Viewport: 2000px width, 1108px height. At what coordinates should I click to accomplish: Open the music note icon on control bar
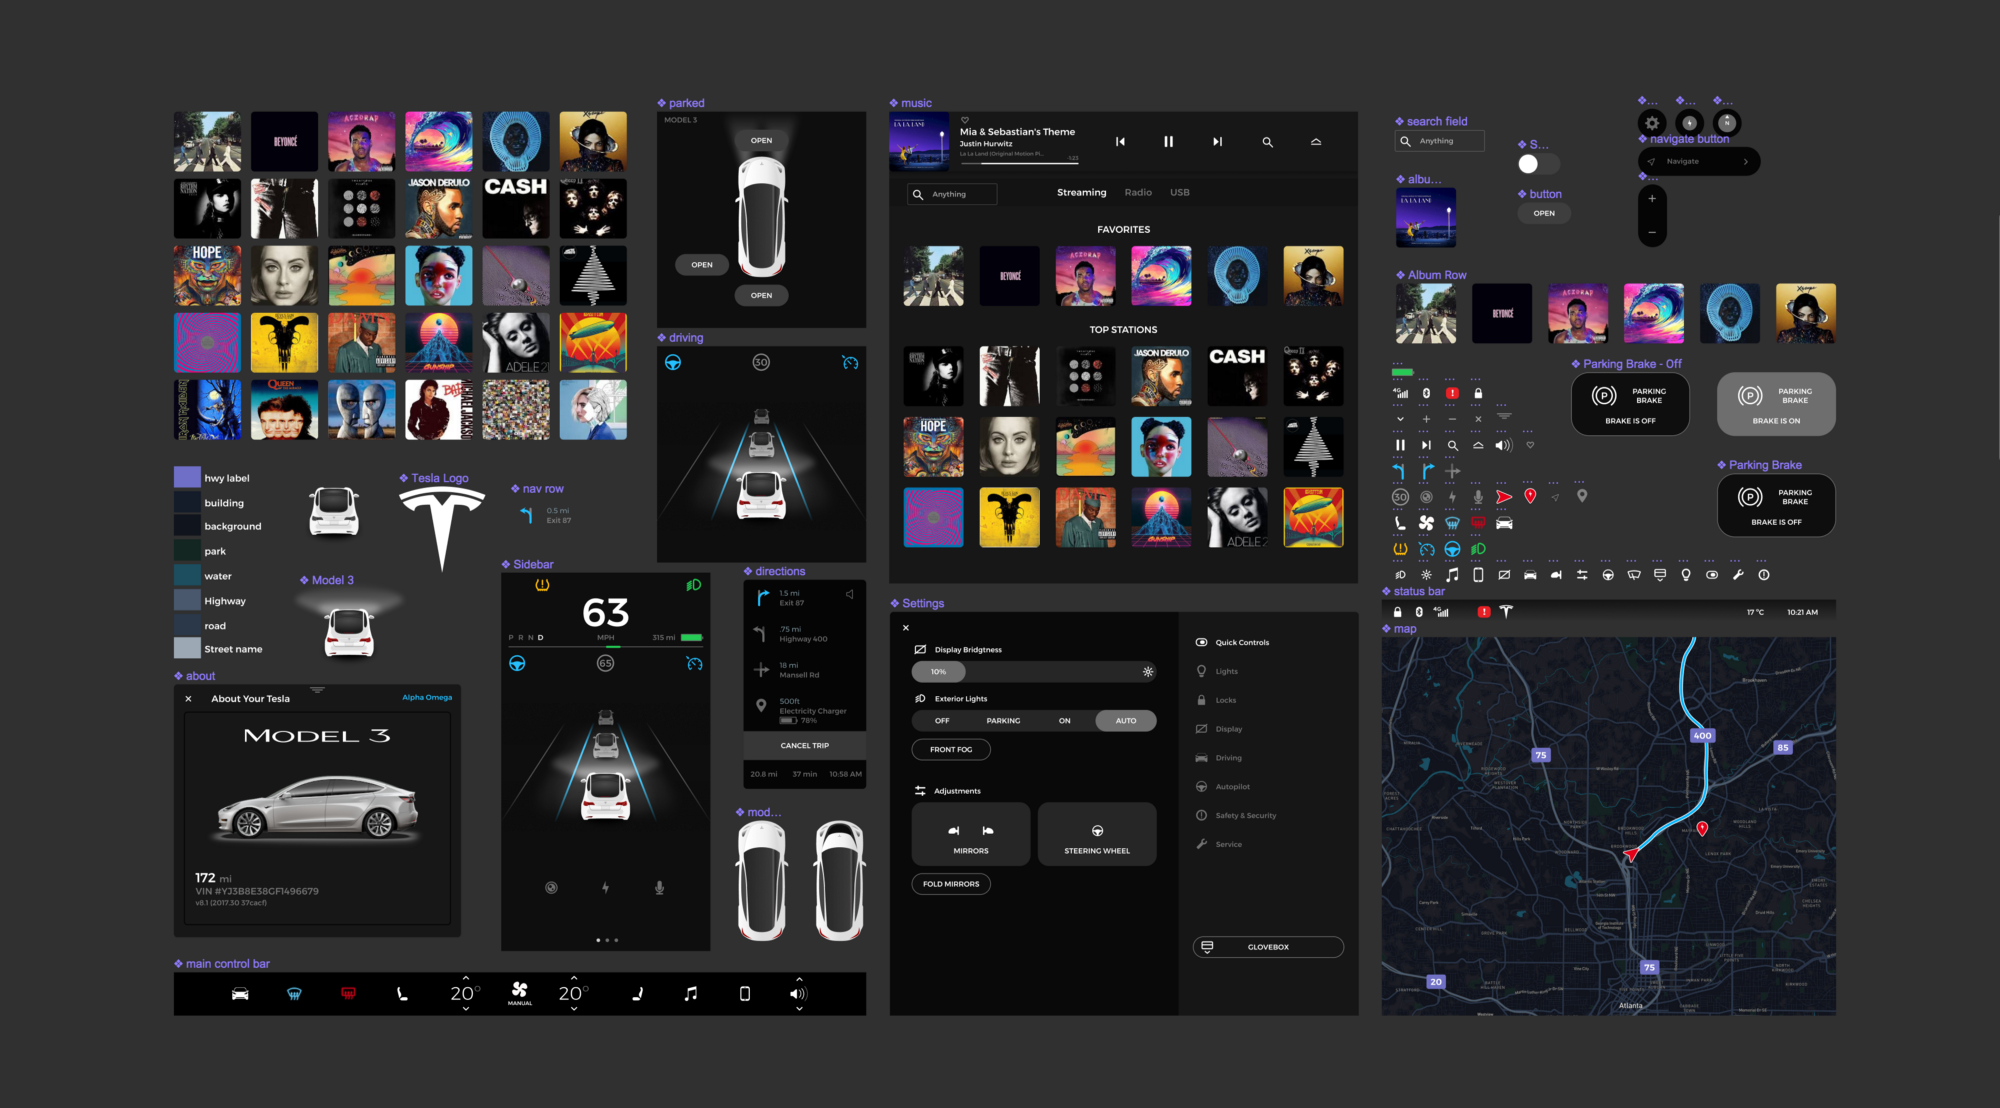pyautogui.click(x=690, y=992)
